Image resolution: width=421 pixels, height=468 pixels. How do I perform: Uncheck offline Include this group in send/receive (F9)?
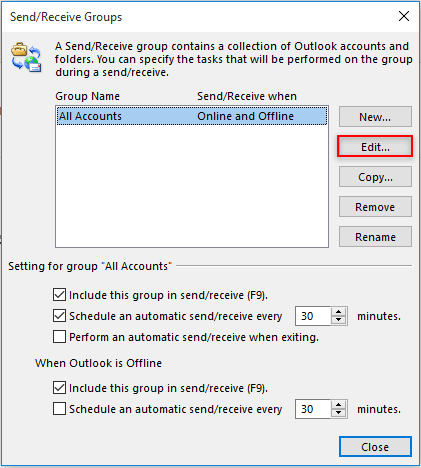59,388
